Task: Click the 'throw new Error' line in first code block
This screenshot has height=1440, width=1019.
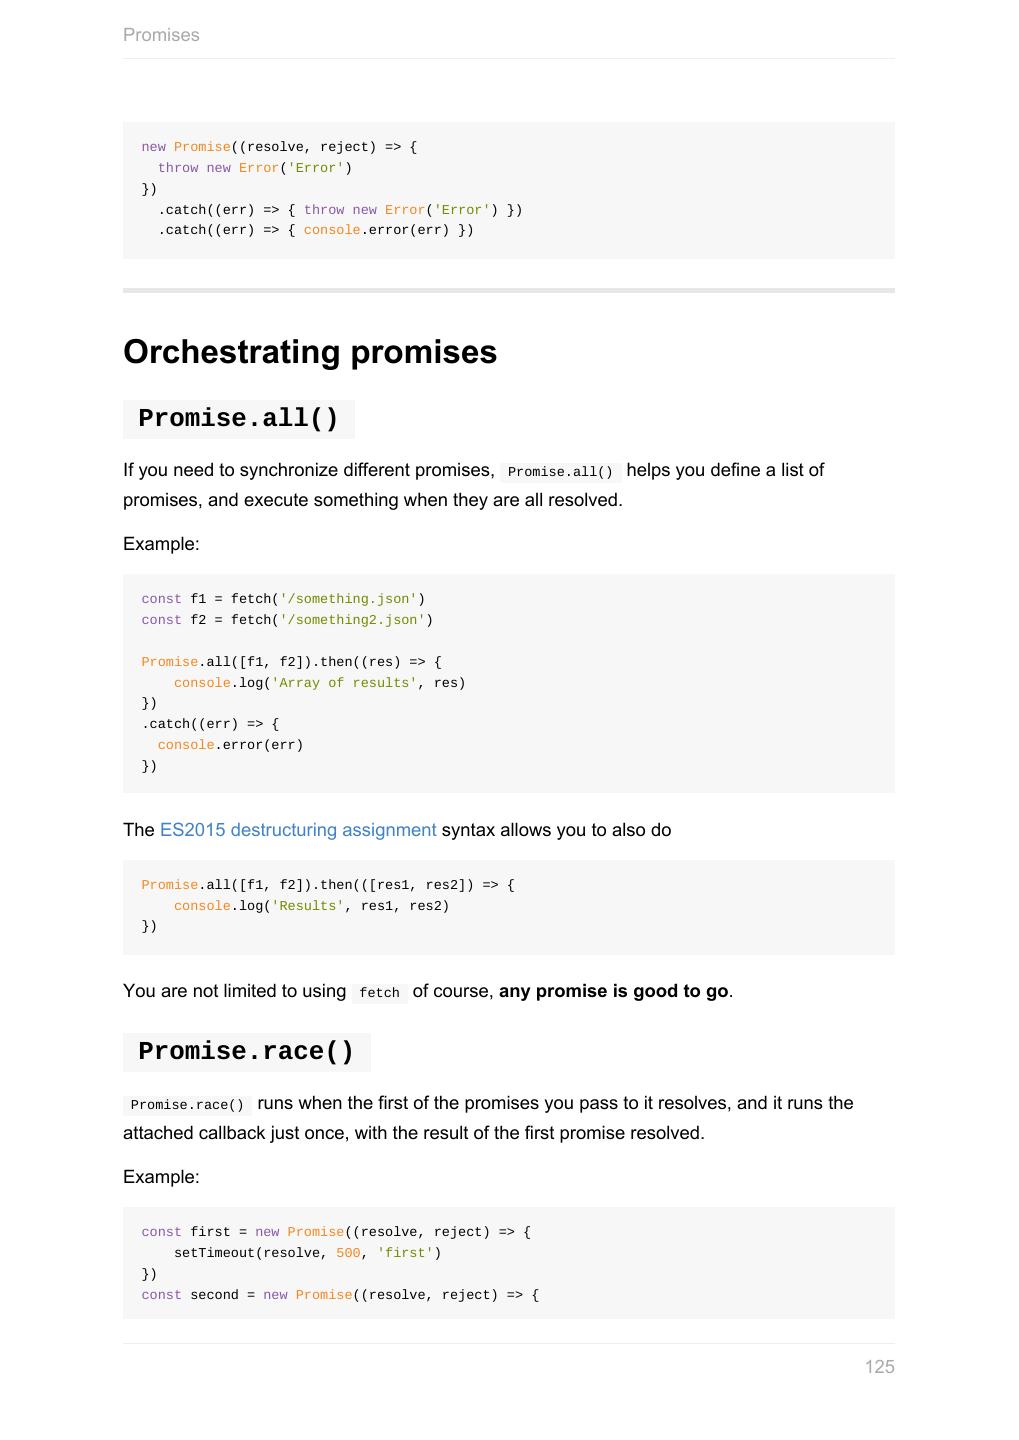Action: (x=255, y=168)
